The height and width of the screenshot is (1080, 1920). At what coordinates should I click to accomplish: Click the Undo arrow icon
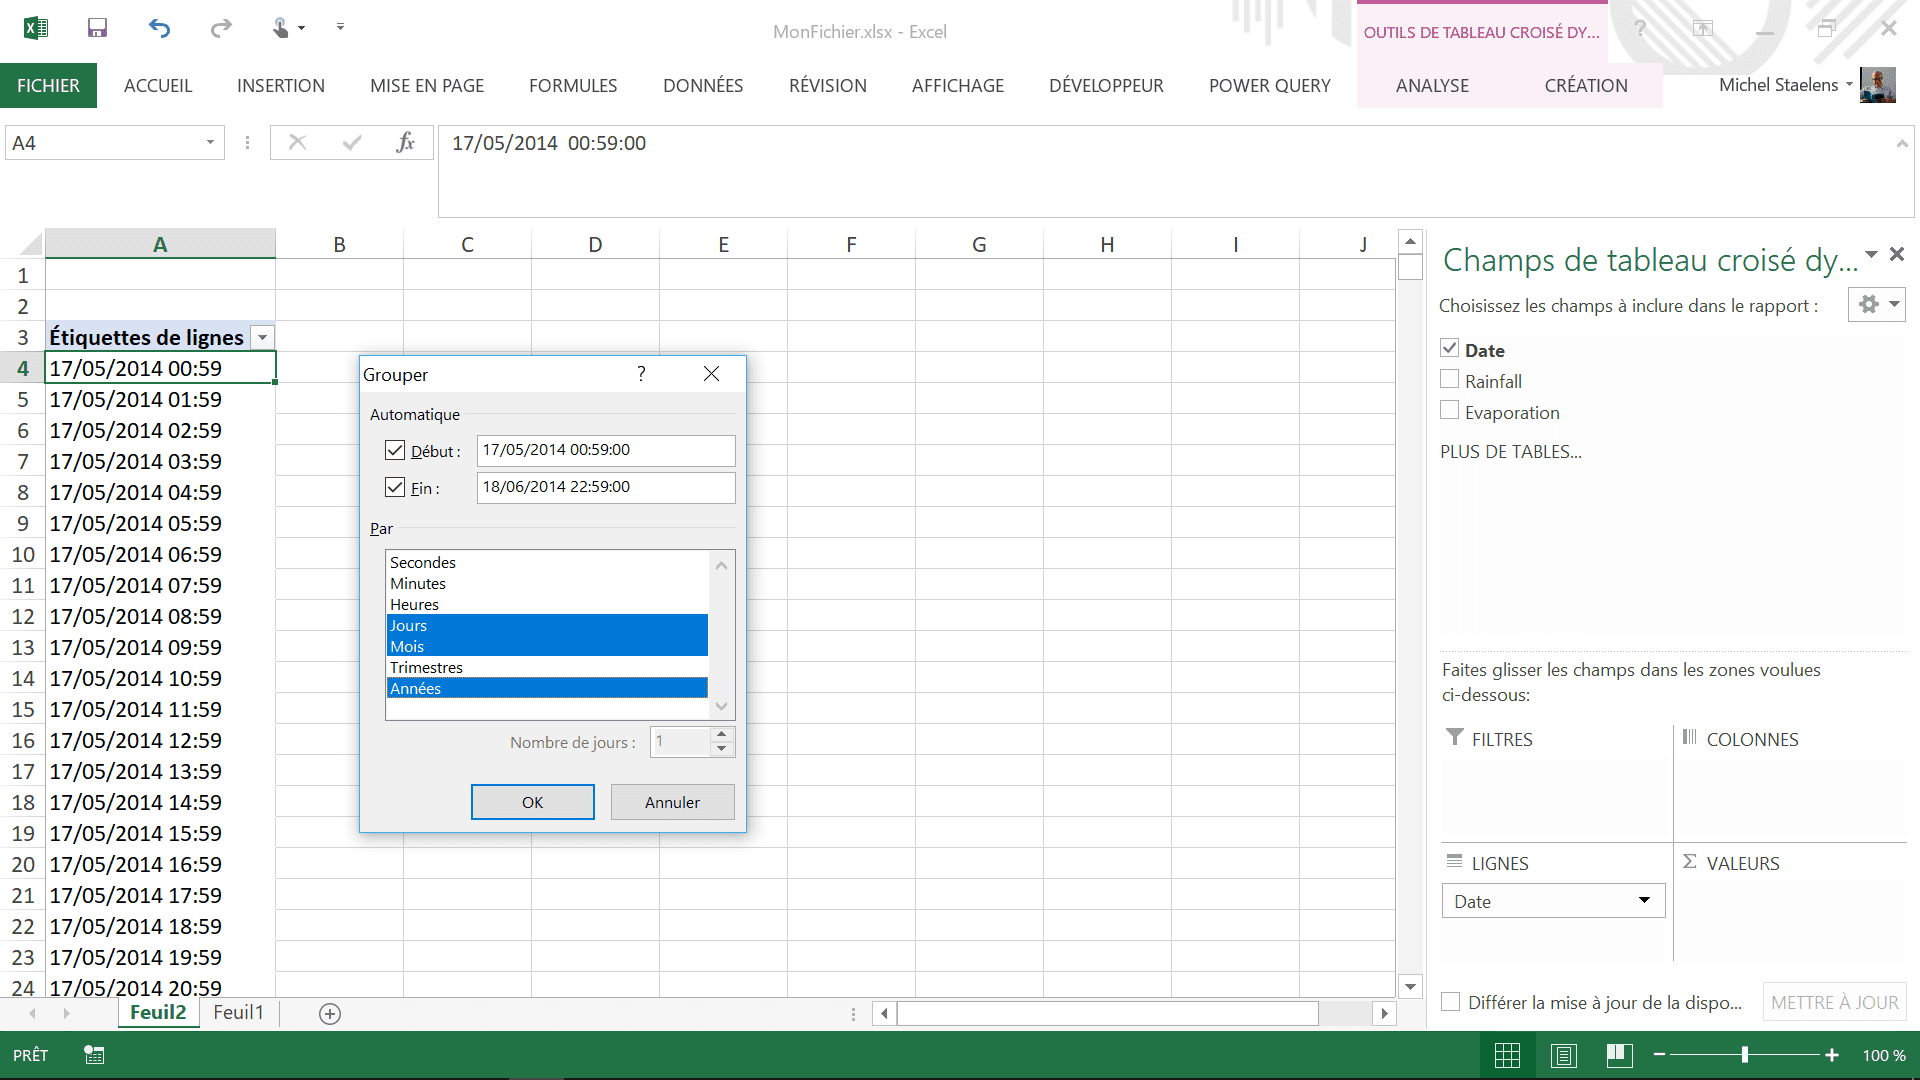pos(160,28)
